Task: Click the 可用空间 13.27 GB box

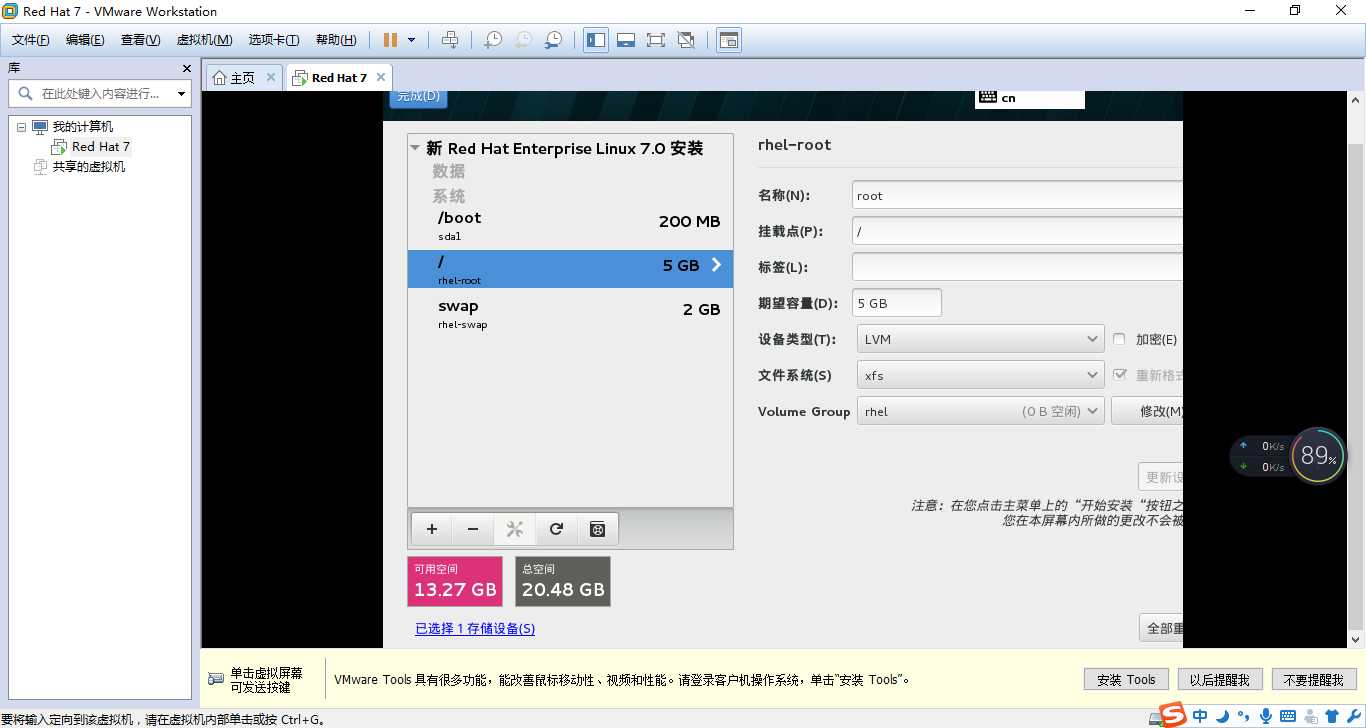Action: coord(455,581)
